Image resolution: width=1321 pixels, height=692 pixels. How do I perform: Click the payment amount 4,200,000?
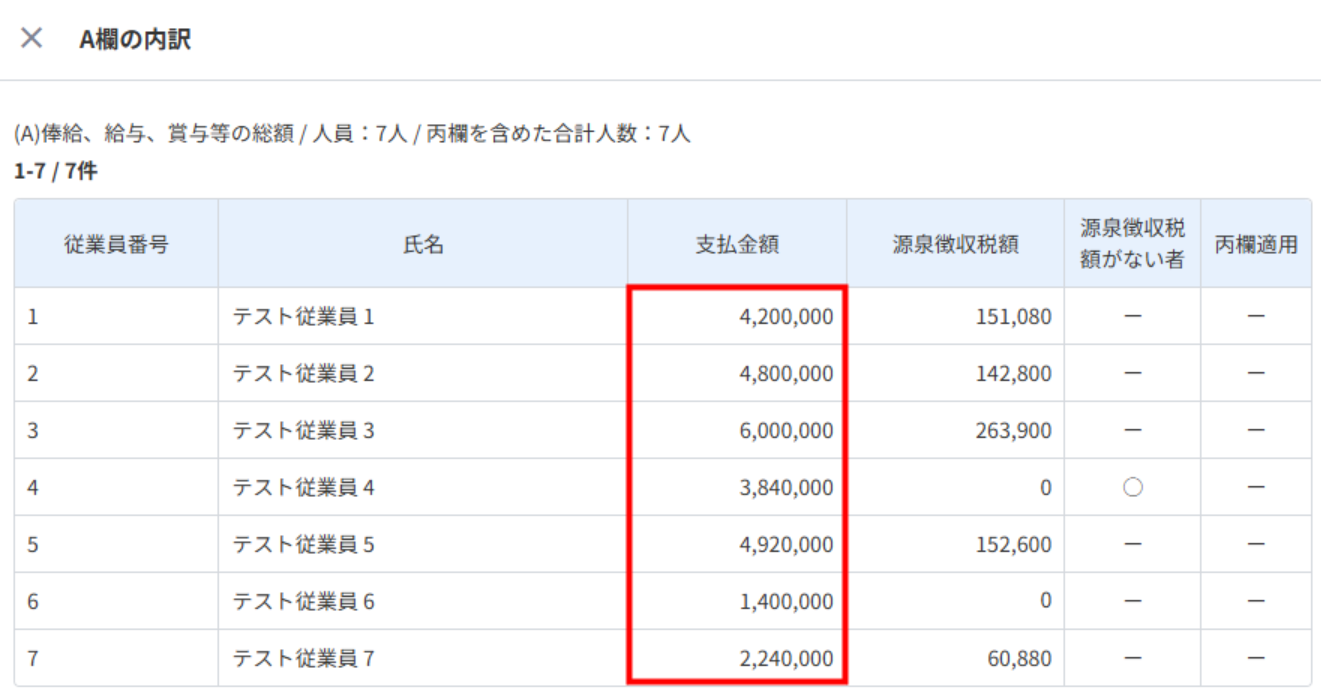(785, 317)
